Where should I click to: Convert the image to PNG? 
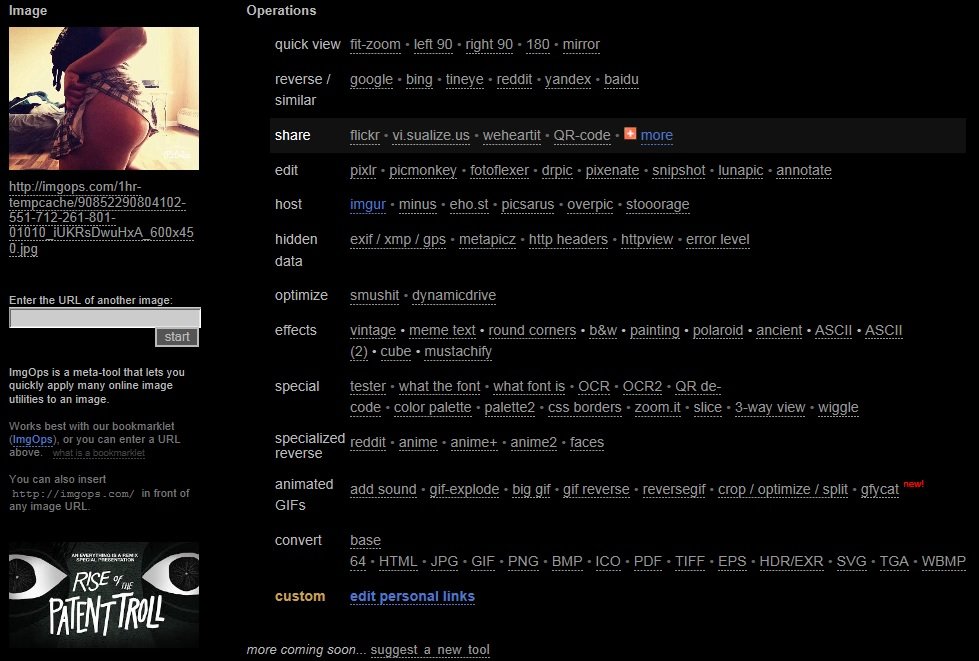[523, 561]
